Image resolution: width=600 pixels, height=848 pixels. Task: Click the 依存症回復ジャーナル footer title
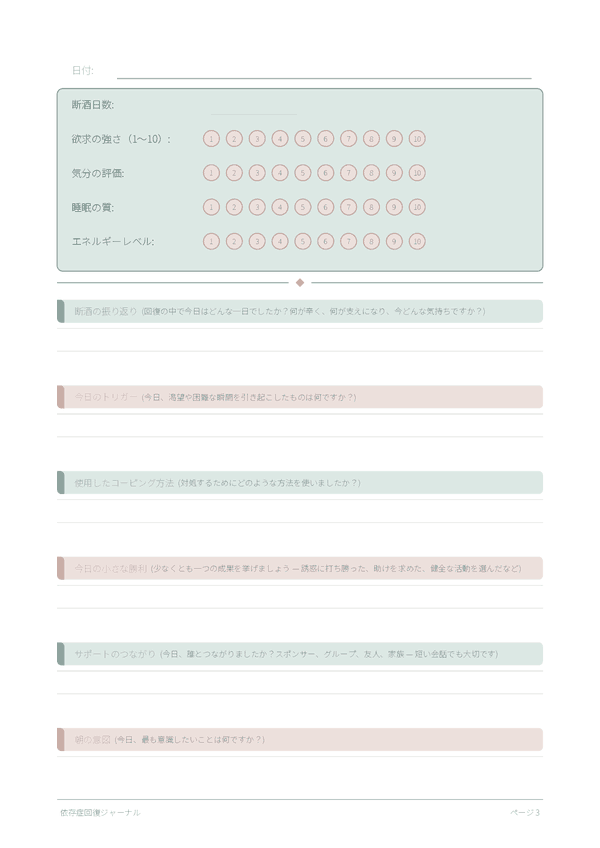[100, 812]
